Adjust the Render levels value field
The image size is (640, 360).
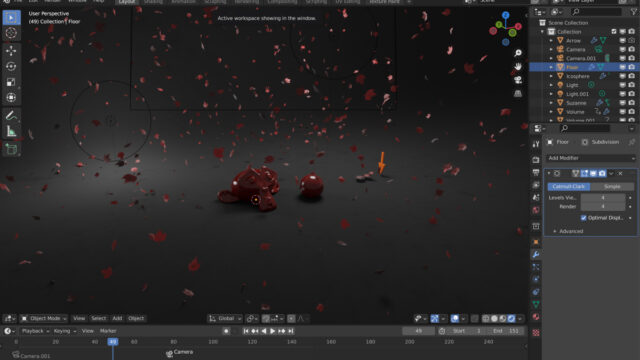pos(603,207)
